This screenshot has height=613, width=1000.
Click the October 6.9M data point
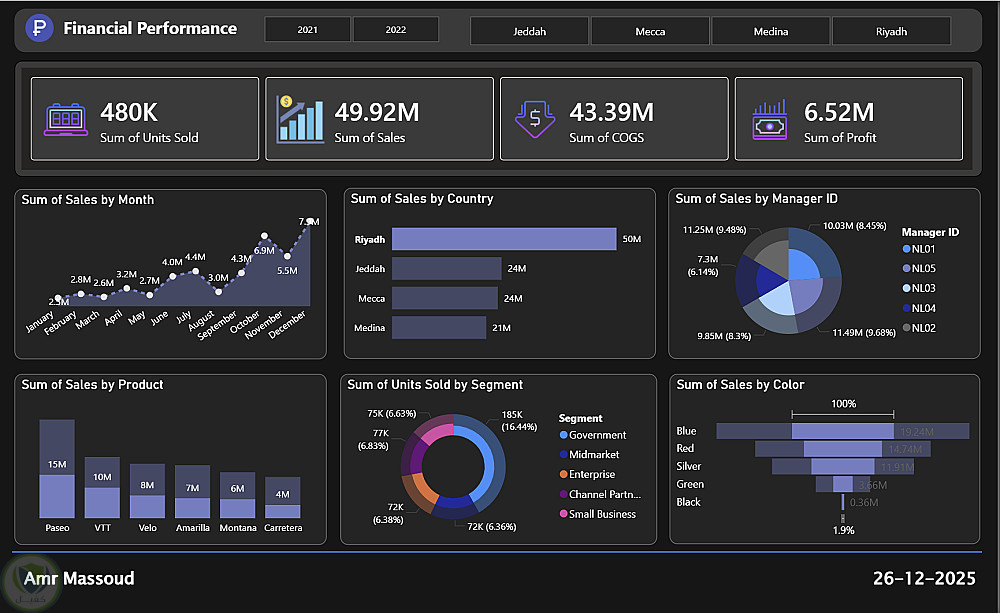tap(264, 236)
